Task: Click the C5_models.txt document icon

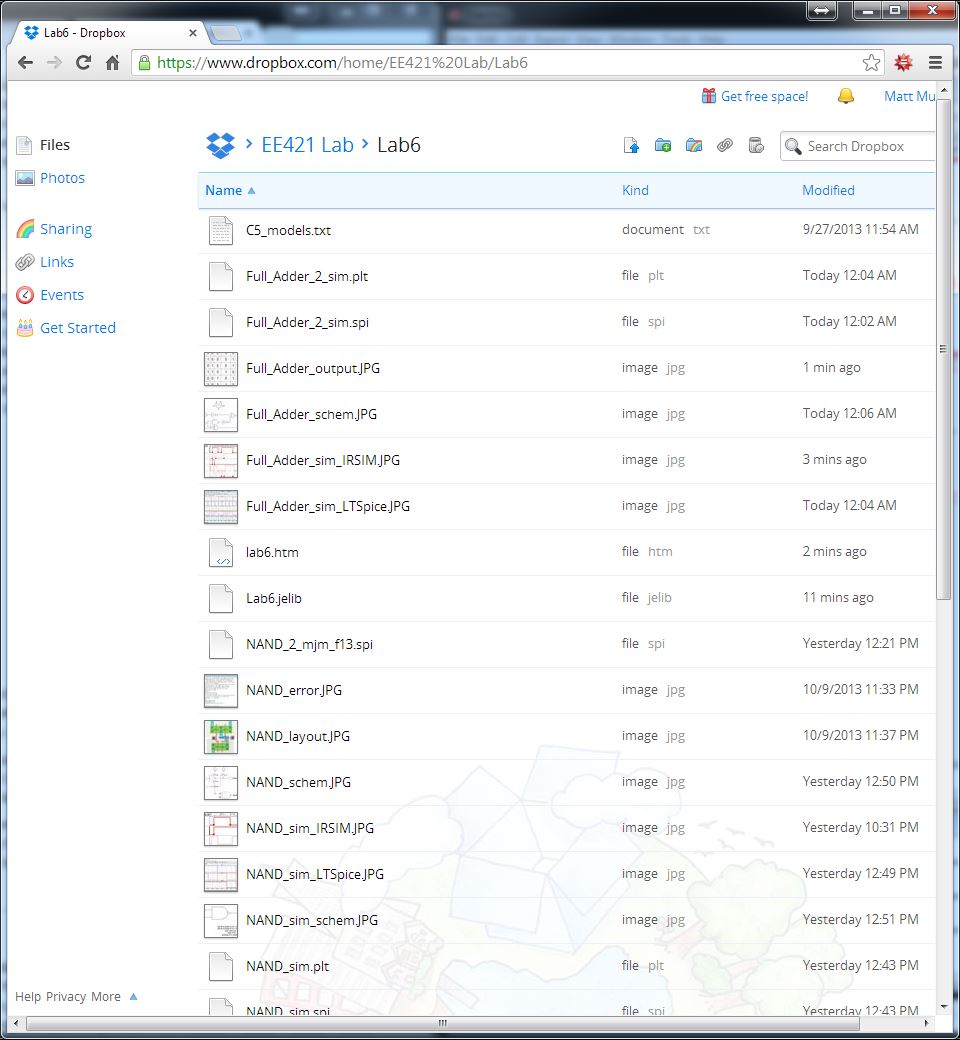Action: click(220, 231)
